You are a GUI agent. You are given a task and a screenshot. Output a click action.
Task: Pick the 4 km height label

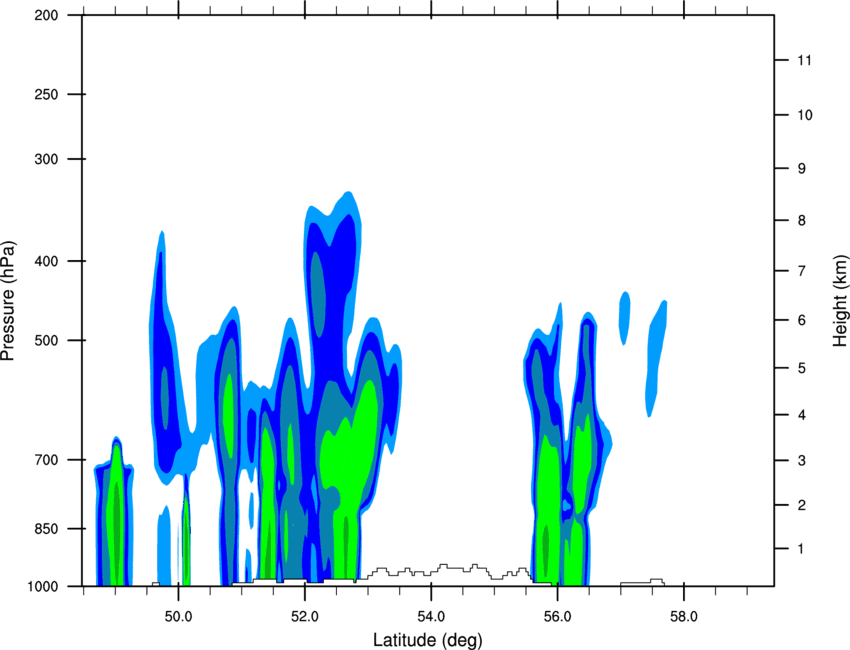(802, 415)
